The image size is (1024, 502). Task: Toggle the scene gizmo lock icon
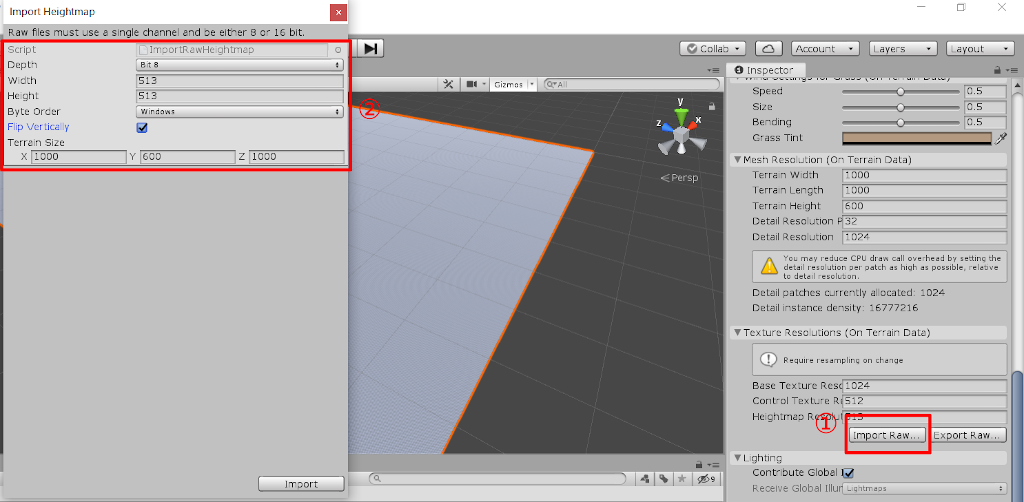pos(712,106)
